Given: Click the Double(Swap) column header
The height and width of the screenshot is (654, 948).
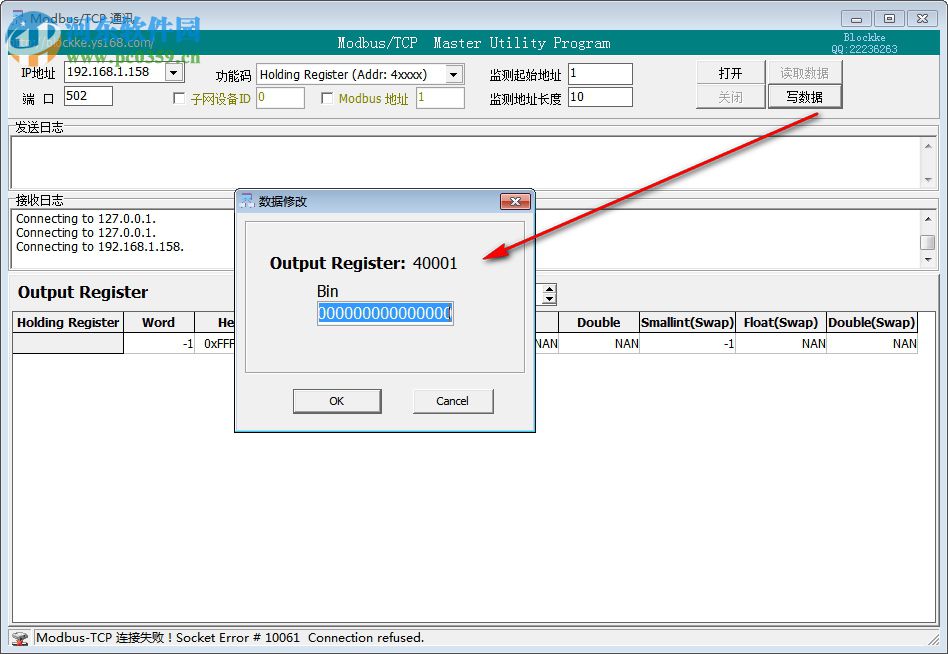Looking at the screenshot, I should [872, 322].
